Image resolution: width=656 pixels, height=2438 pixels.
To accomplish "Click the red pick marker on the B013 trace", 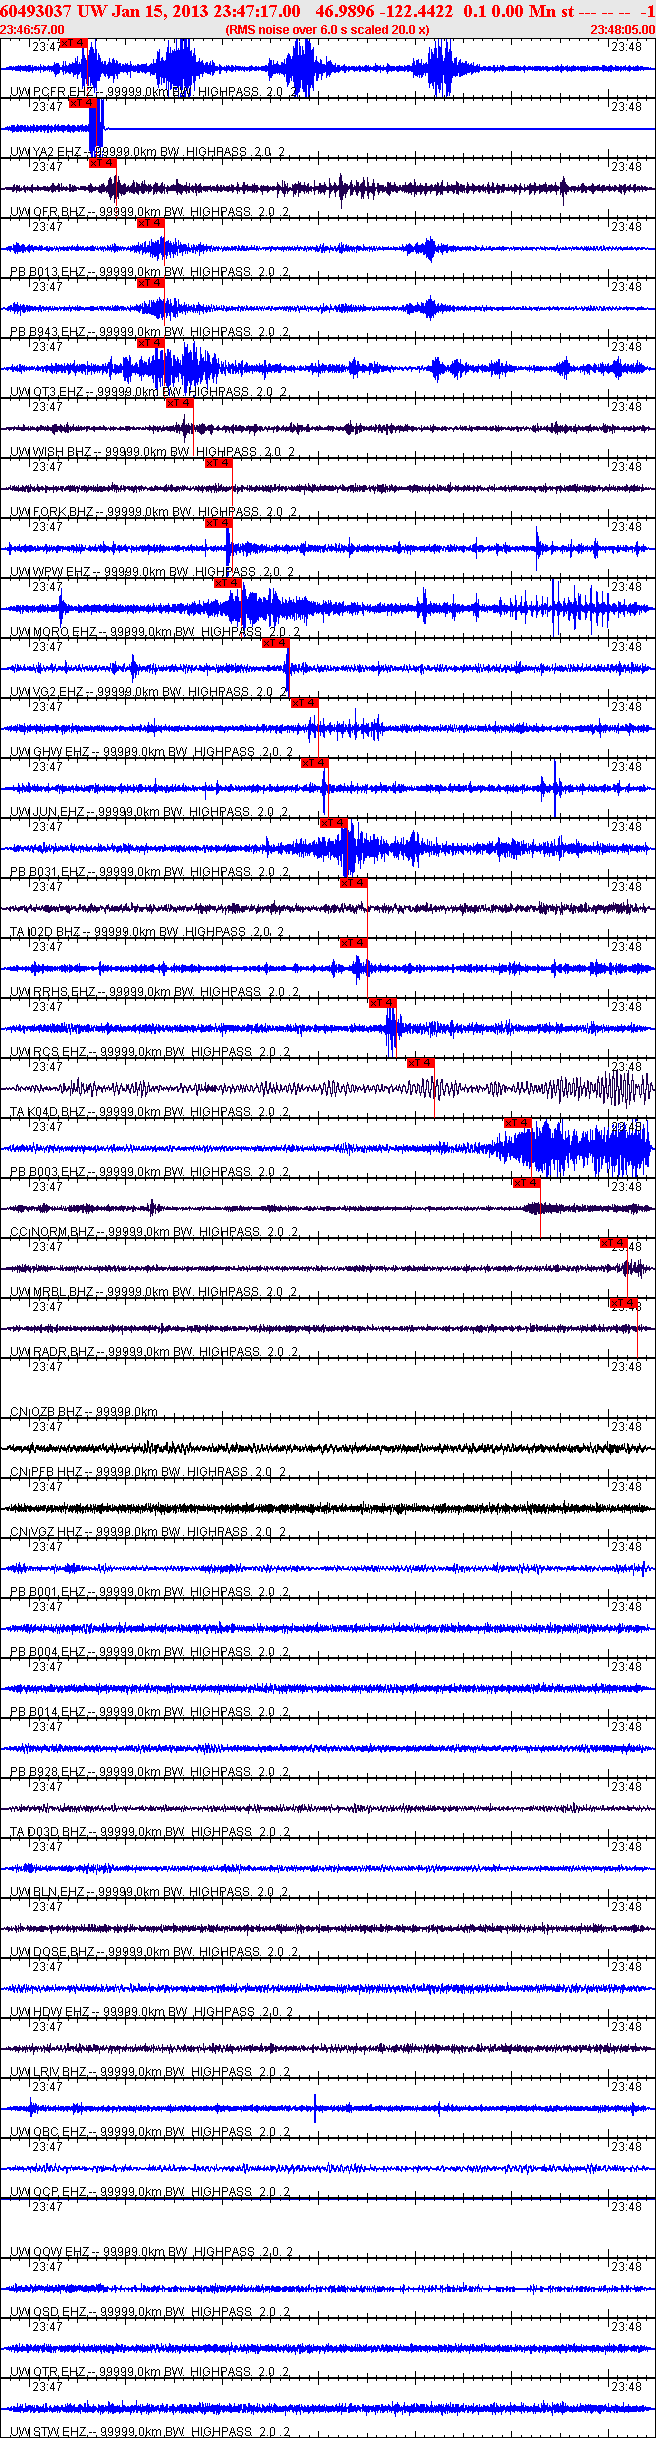I will [151, 223].
